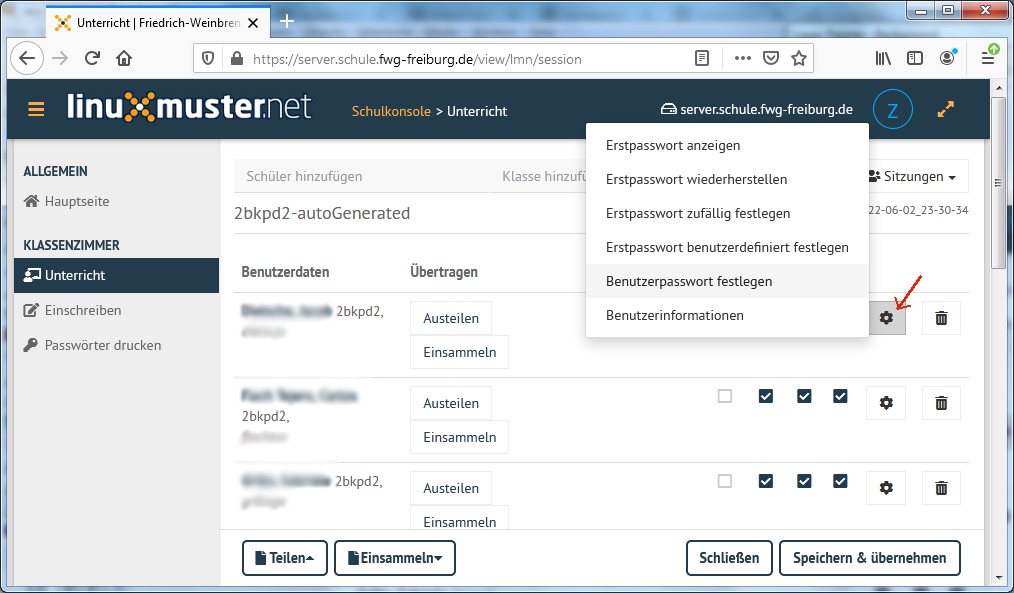Toggle fullscreen with the orange expand arrows icon
Image resolution: width=1014 pixels, height=593 pixels.
(945, 110)
